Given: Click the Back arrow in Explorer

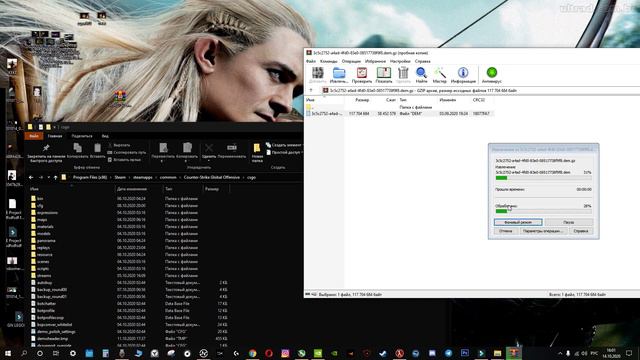Looking at the screenshot, I should click(31, 178).
